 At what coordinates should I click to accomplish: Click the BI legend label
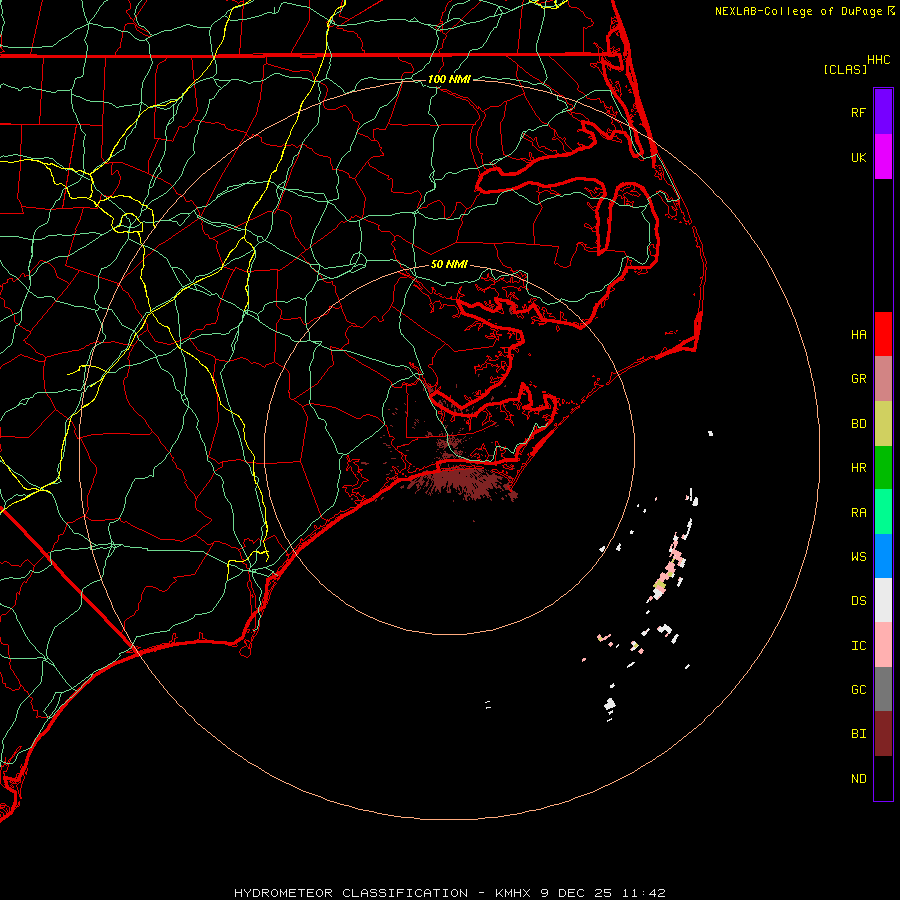[x=859, y=734]
